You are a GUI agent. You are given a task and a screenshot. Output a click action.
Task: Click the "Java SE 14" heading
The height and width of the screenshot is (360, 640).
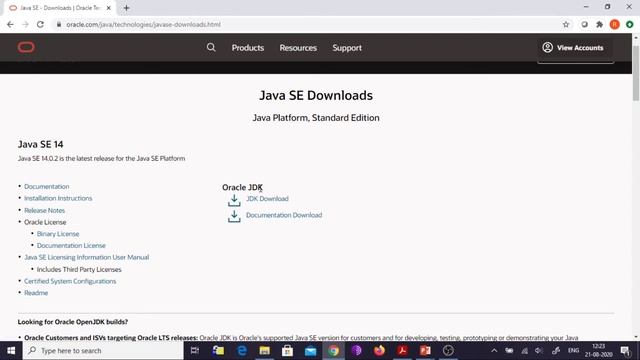point(40,144)
